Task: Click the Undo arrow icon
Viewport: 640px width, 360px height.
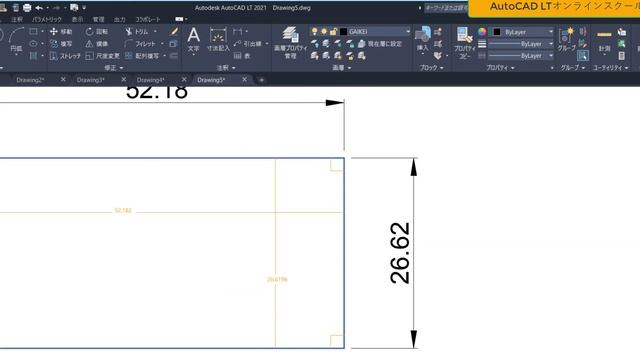Action: click(x=39, y=7)
